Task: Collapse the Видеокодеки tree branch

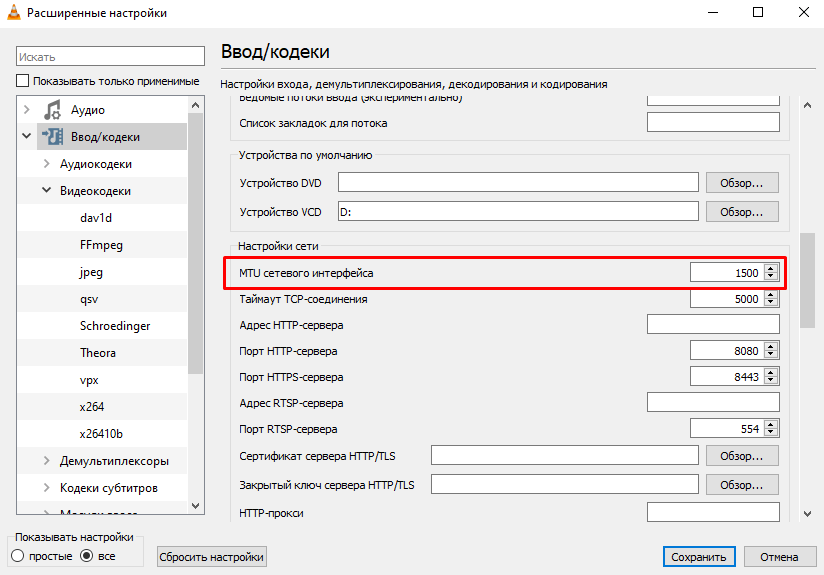Action: 46,191
